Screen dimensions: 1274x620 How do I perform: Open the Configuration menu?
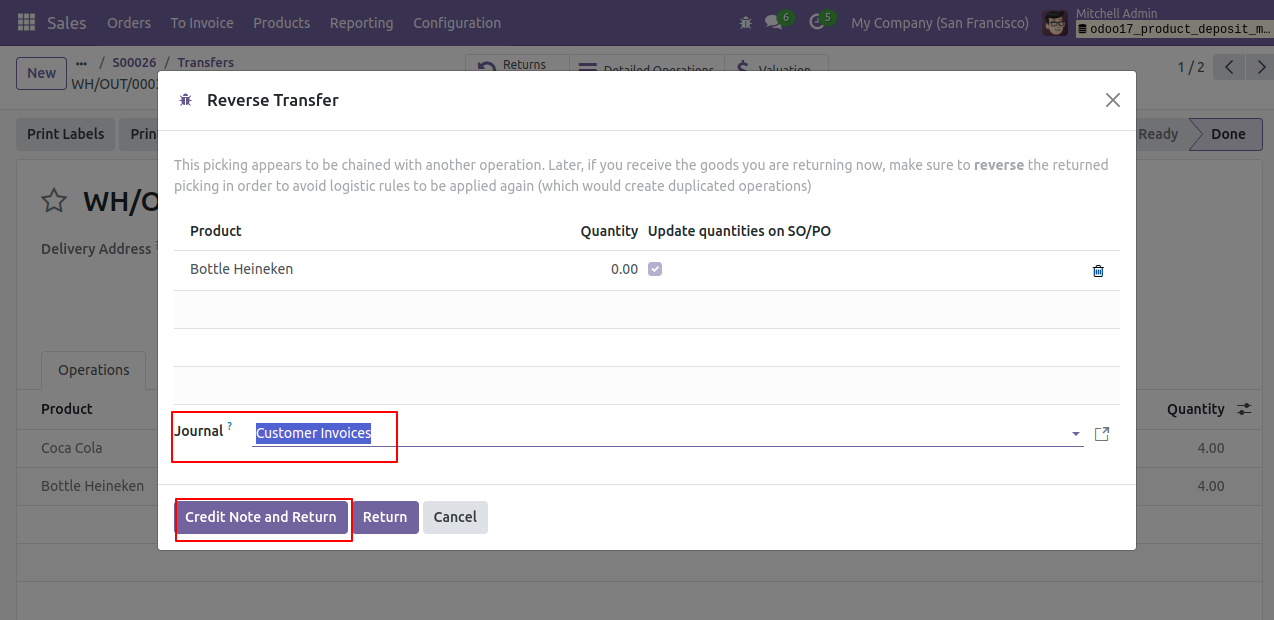tap(457, 22)
